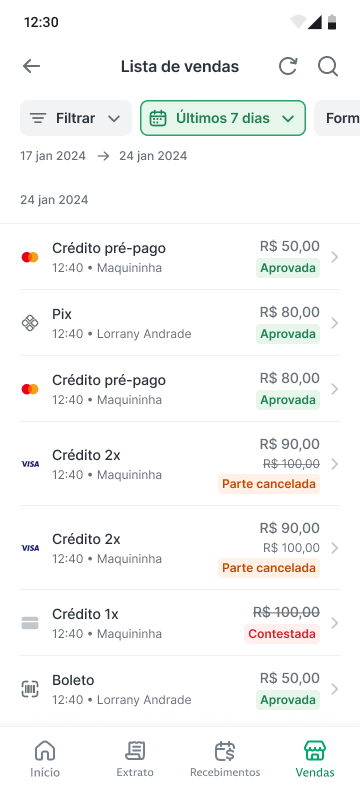Image resolution: width=360 pixels, height=791 pixels.
Task: Open the partially visible Form filter
Action: pyautogui.click(x=337, y=118)
